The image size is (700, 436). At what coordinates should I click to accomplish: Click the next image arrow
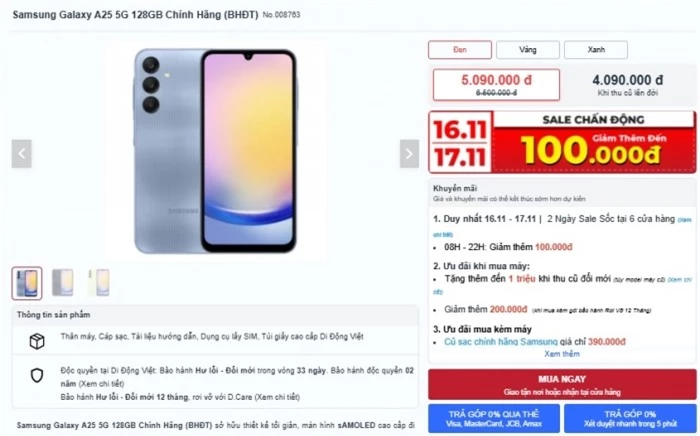pos(409,154)
